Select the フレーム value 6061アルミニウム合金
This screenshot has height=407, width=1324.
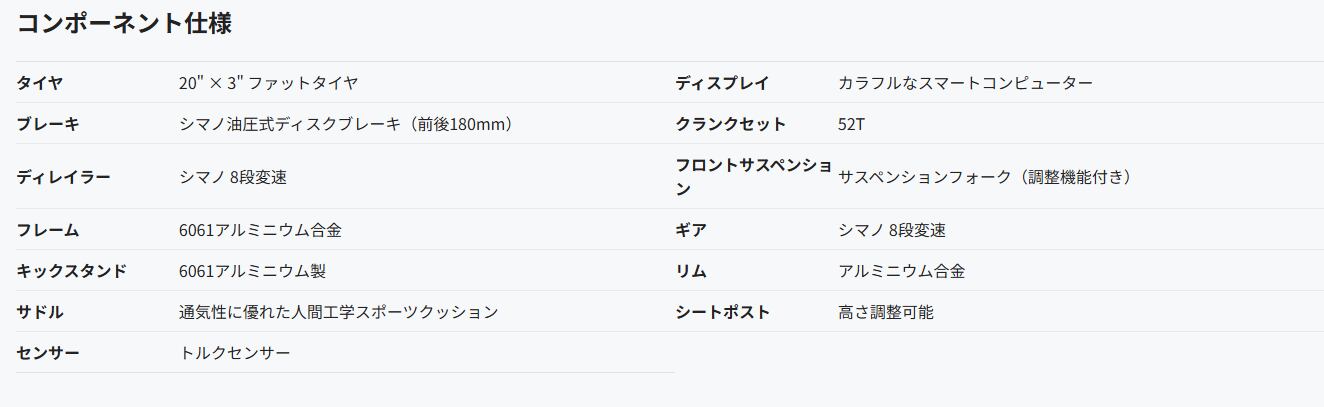(x=260, y=230)
